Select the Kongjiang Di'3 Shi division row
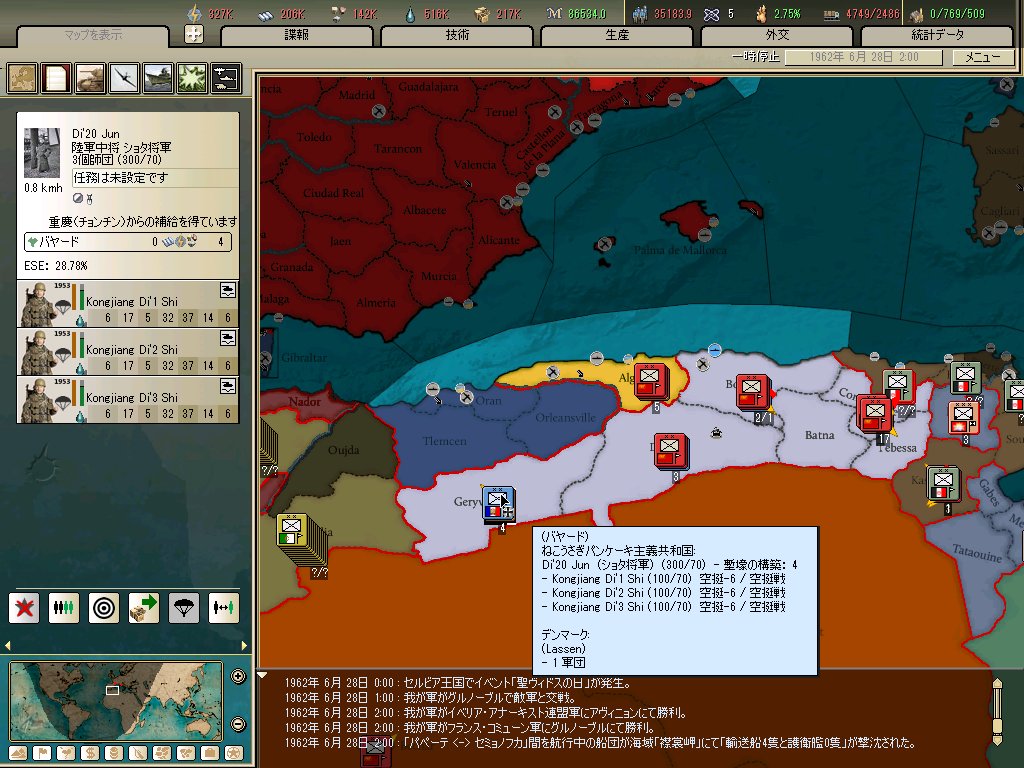This screenshot has width=1024, height=768. coord(128,400)
